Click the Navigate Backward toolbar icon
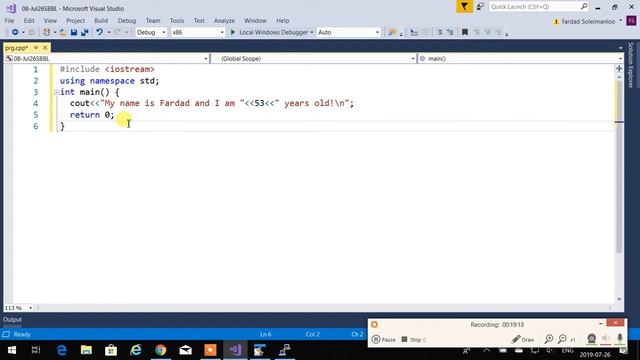Screen dimensions: 640x360 point(15,32)
